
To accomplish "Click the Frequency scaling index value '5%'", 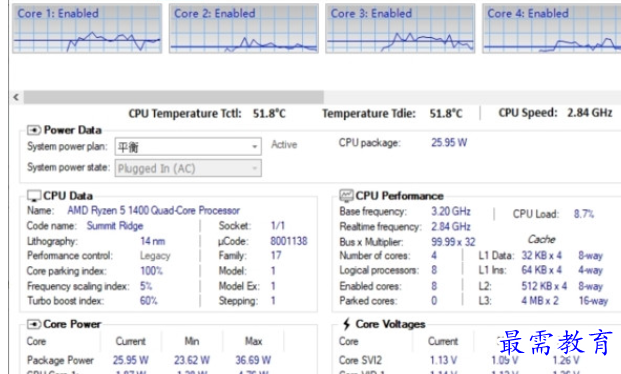I will pos(146,286).
